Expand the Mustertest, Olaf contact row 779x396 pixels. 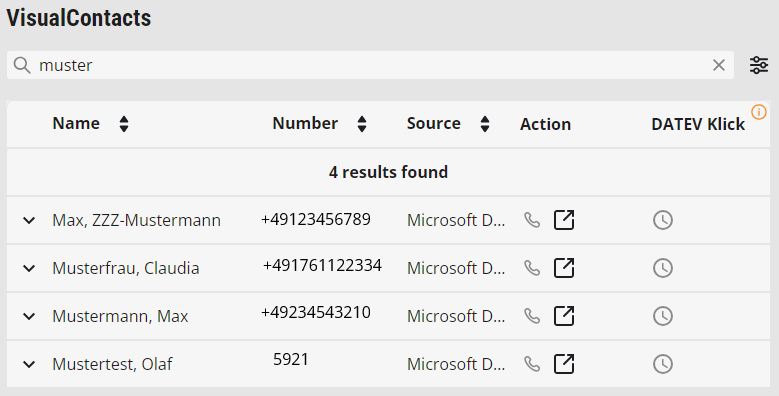pyautogui.click(x=29, y=364)
